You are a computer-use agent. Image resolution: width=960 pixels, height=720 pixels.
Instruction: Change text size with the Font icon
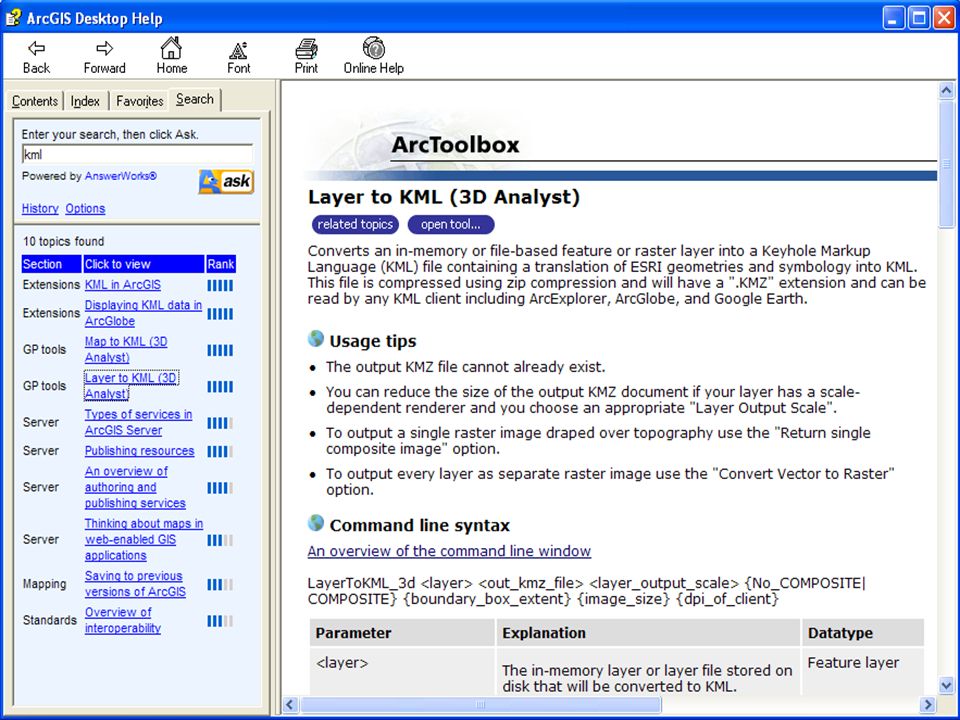pyautogui.click(x=238, y=50)
